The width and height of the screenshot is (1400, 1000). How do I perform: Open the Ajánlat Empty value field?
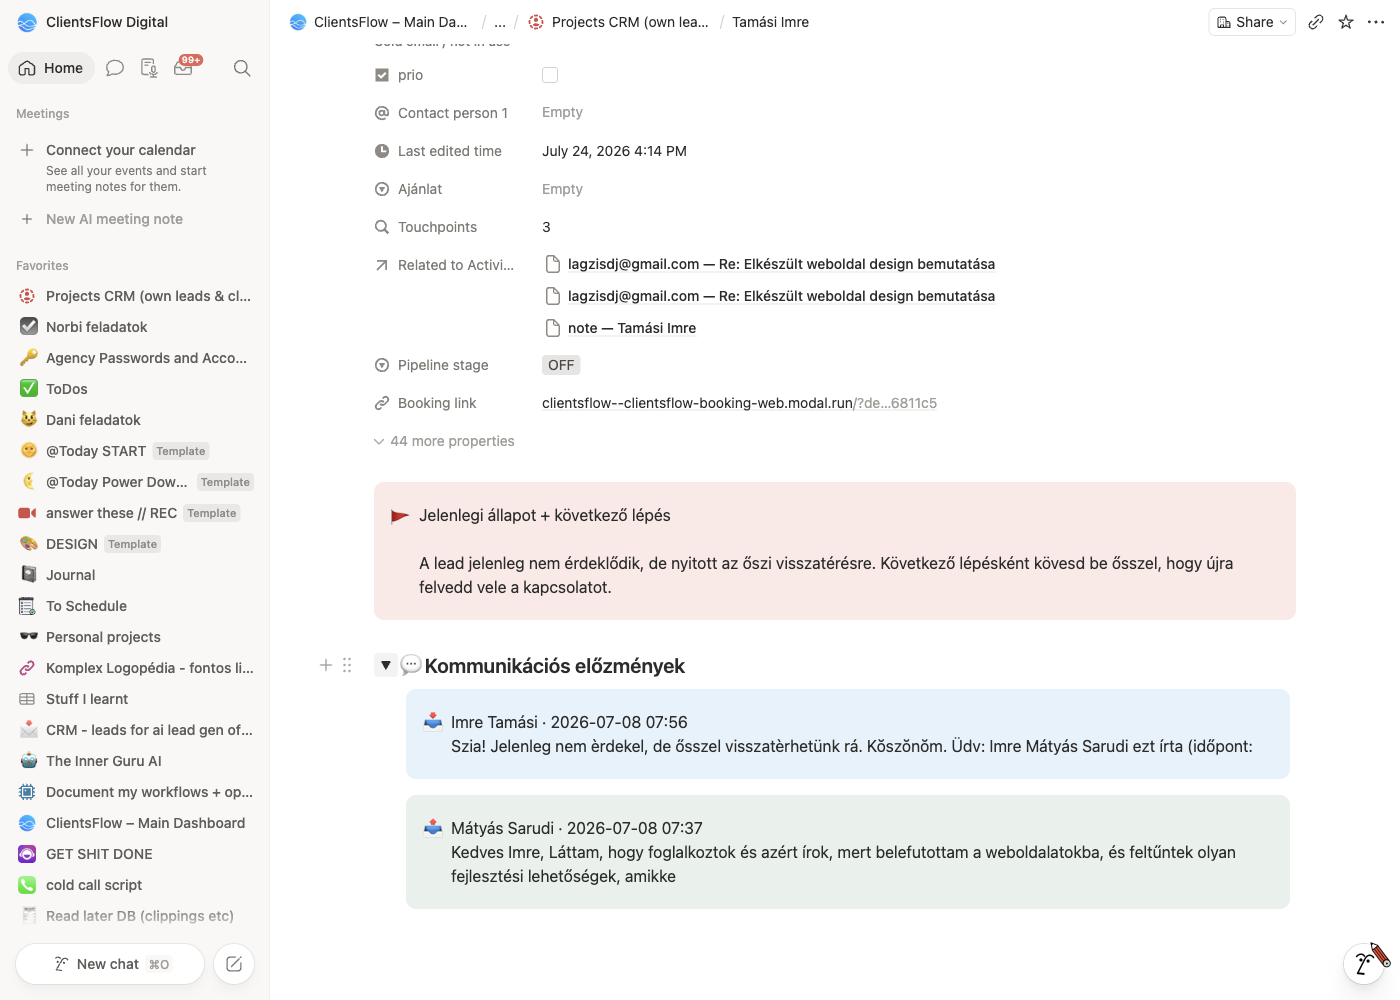[x=562, y=189]
